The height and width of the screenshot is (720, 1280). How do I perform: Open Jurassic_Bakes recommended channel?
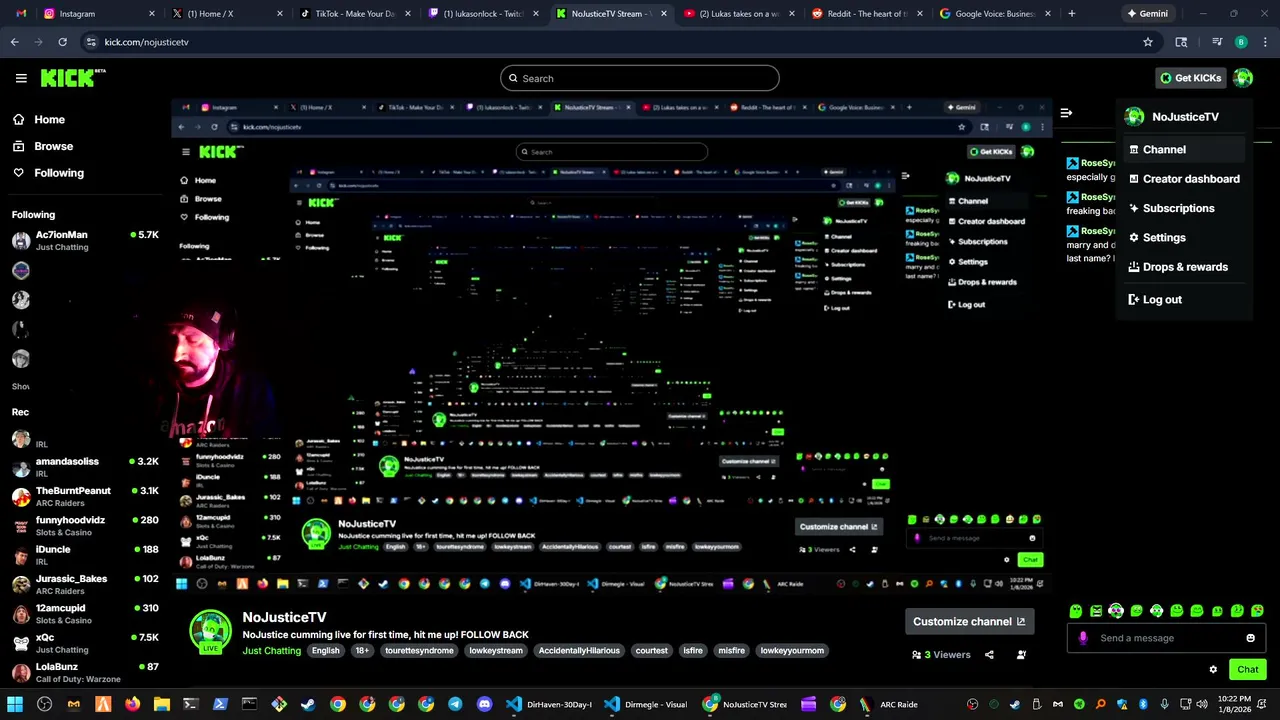[x=84, y=584]
